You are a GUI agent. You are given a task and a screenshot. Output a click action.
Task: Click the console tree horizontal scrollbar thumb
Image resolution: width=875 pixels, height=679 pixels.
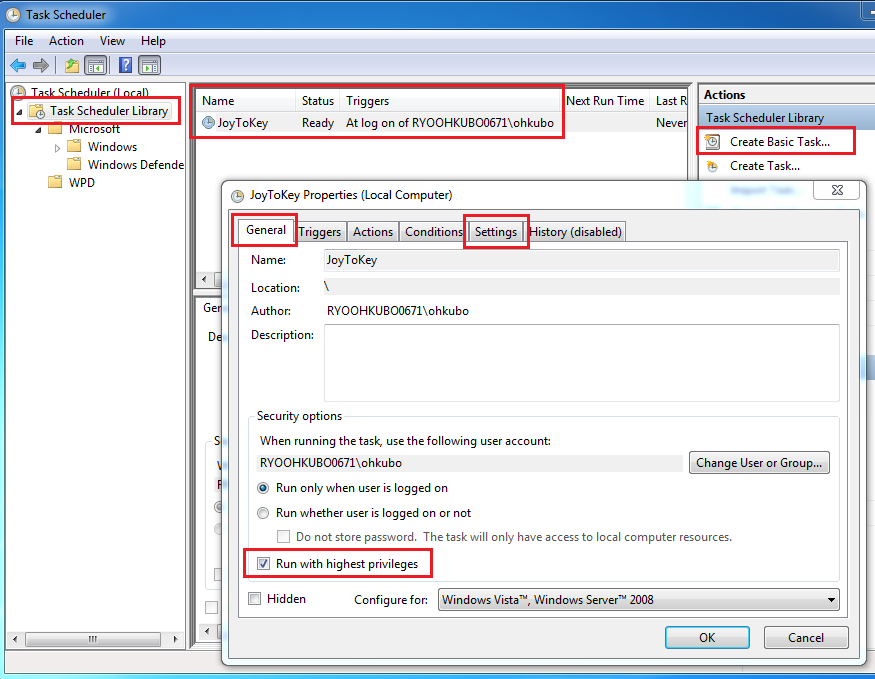coord(93,639)
